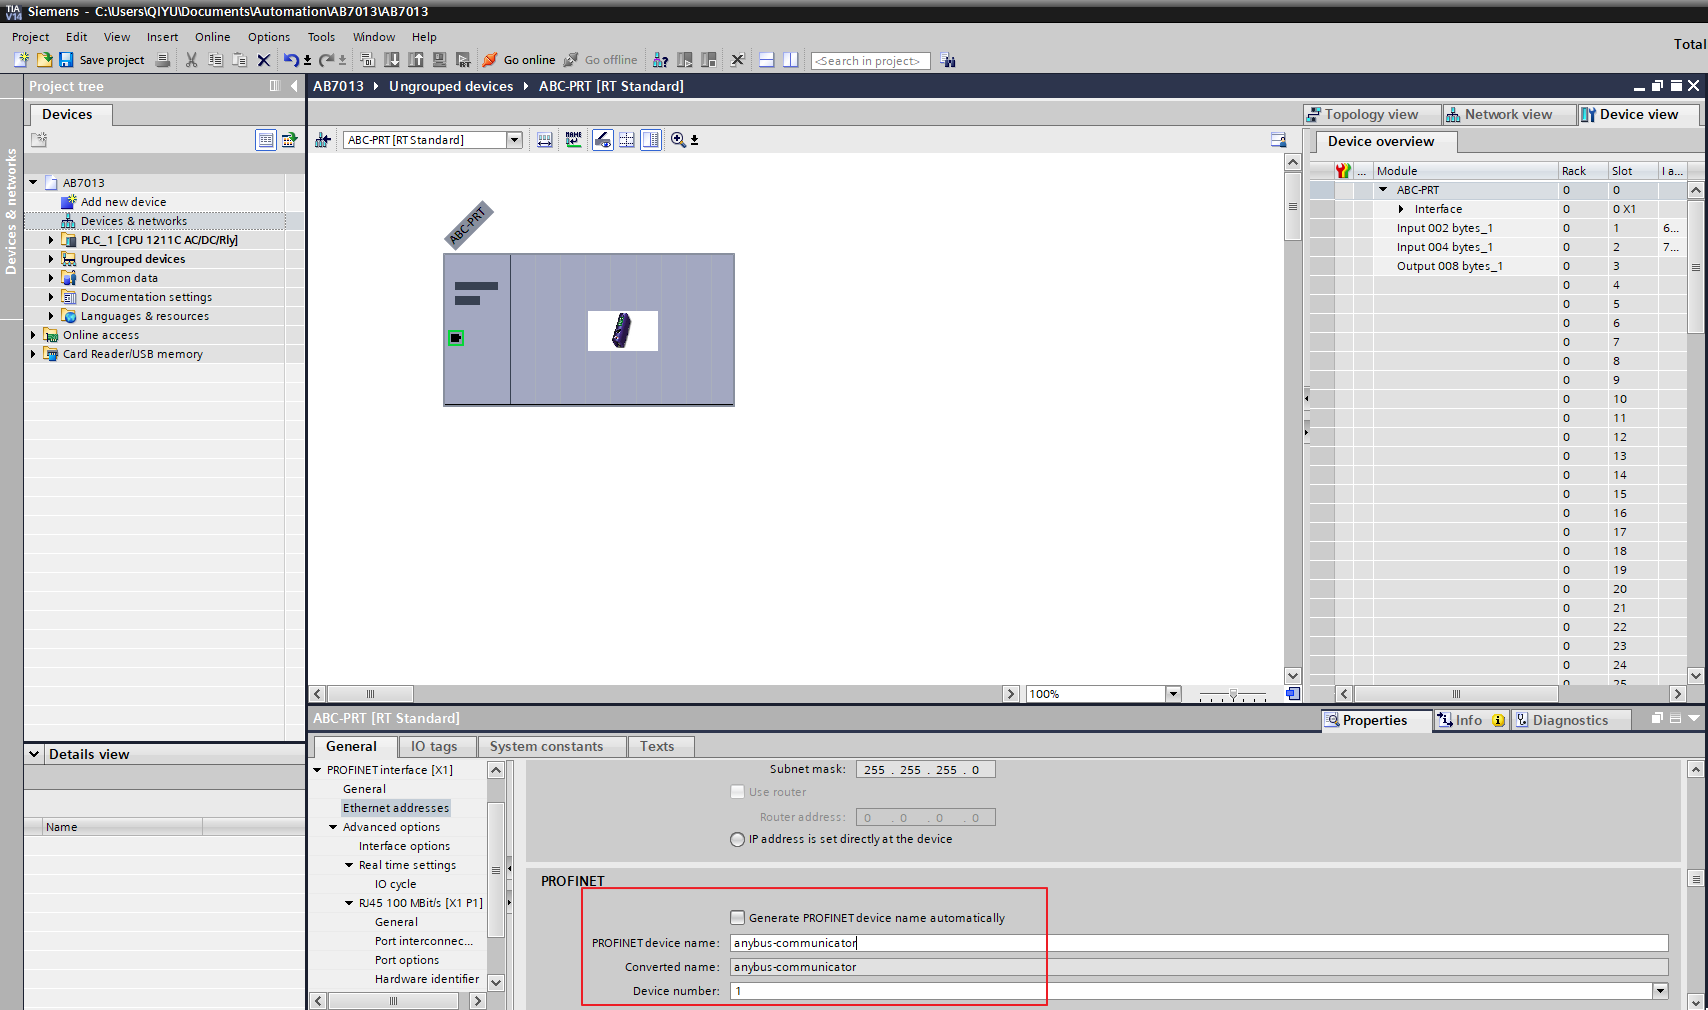Tick Generate PROFINET device name automatically
The image size is (1708, 1010).
738,917
